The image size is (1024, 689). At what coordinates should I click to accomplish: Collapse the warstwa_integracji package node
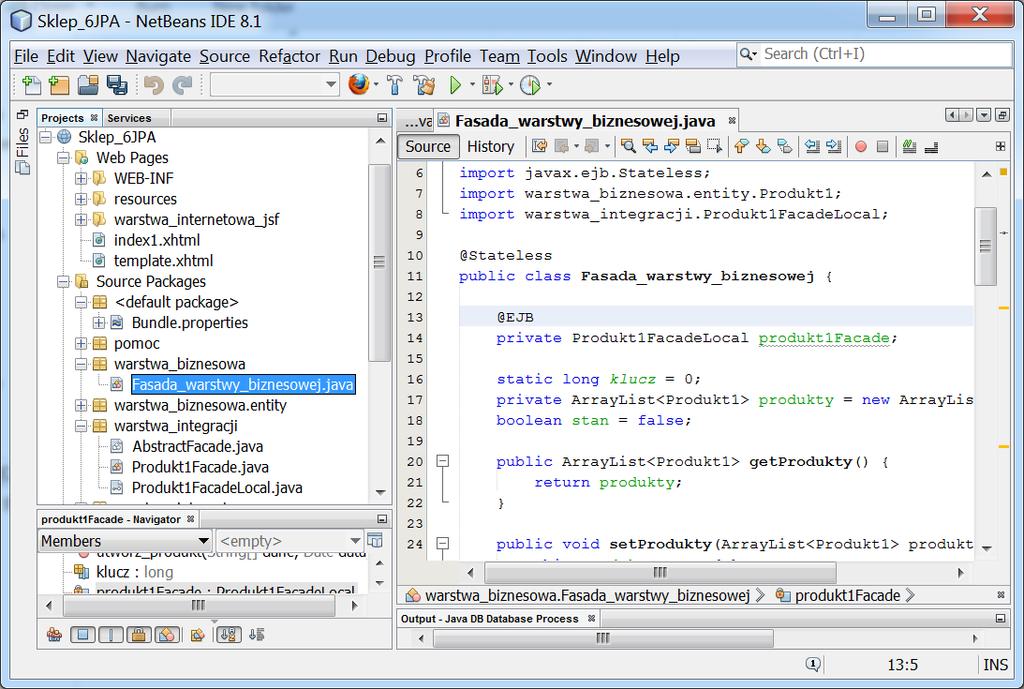click(x=81, y=426)
